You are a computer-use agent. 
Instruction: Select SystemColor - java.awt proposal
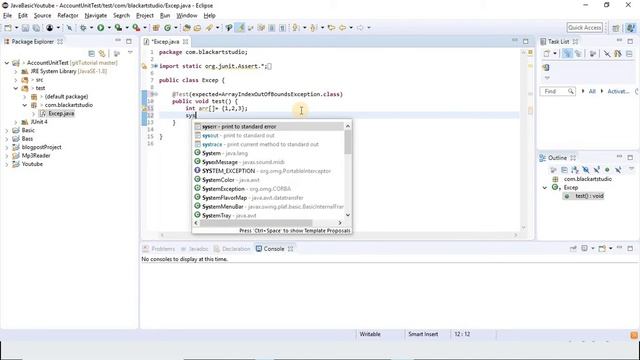pyautogui.click(x=269, y=180)
